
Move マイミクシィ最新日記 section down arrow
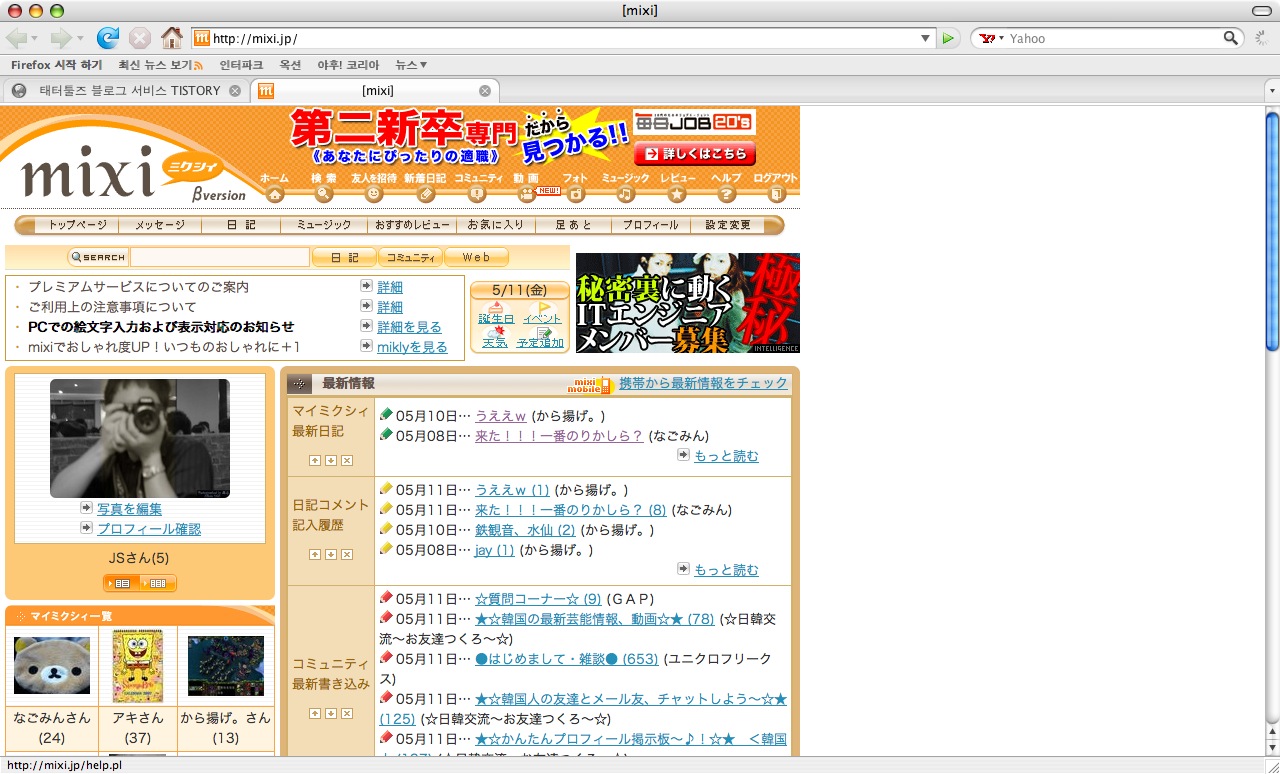click(331, 461)
